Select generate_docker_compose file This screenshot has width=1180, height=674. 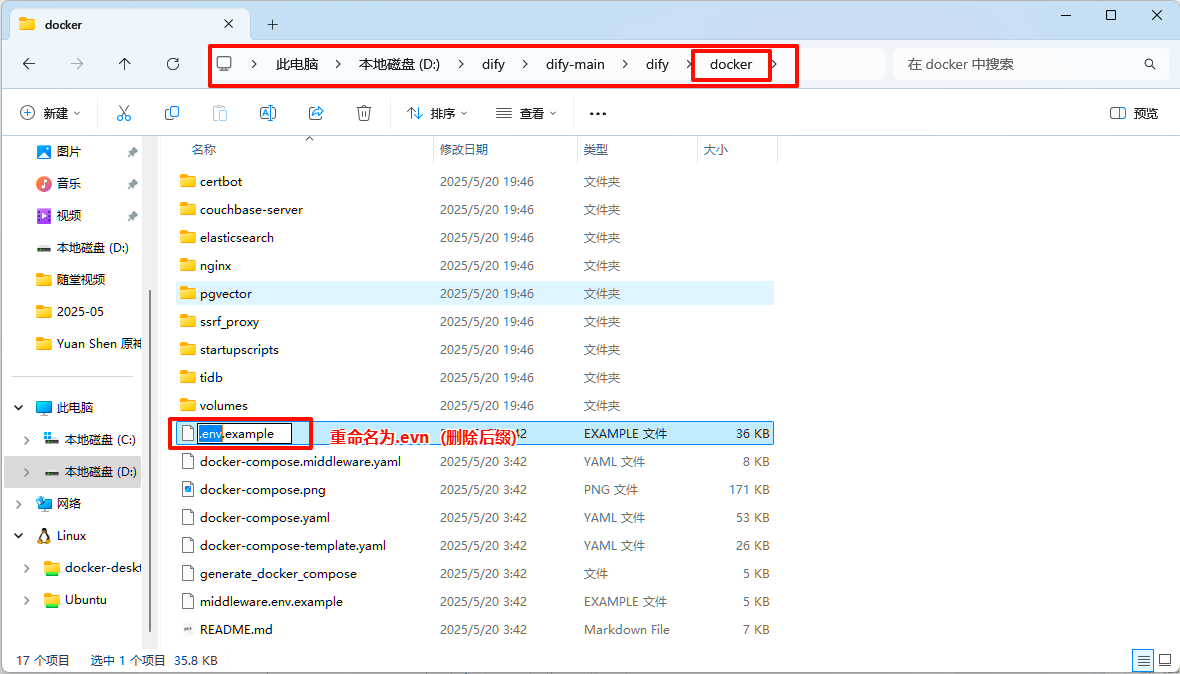tap(475, 573)
